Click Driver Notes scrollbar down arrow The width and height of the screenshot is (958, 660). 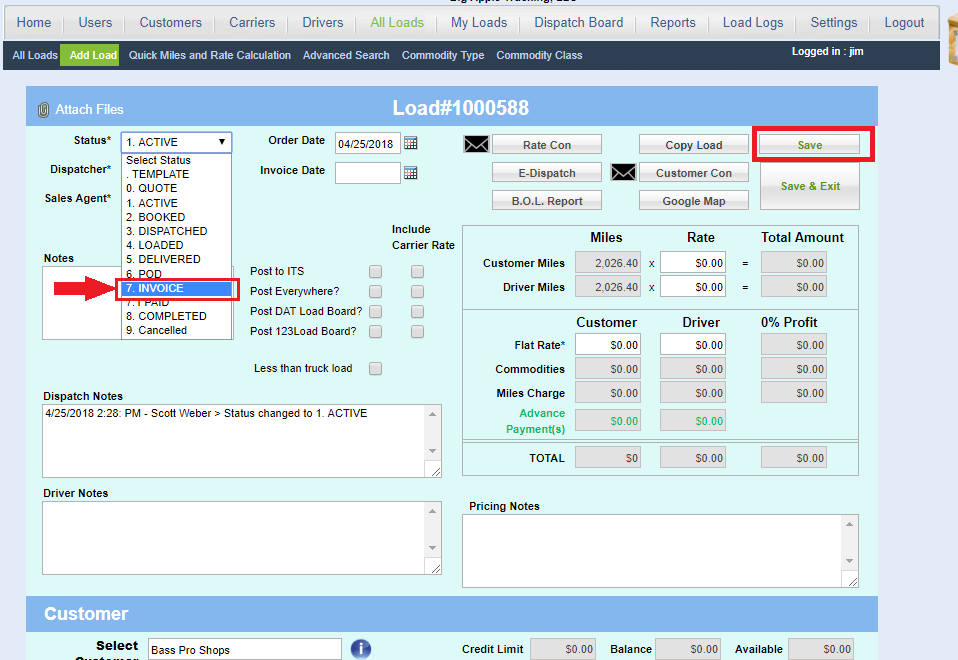433,548
